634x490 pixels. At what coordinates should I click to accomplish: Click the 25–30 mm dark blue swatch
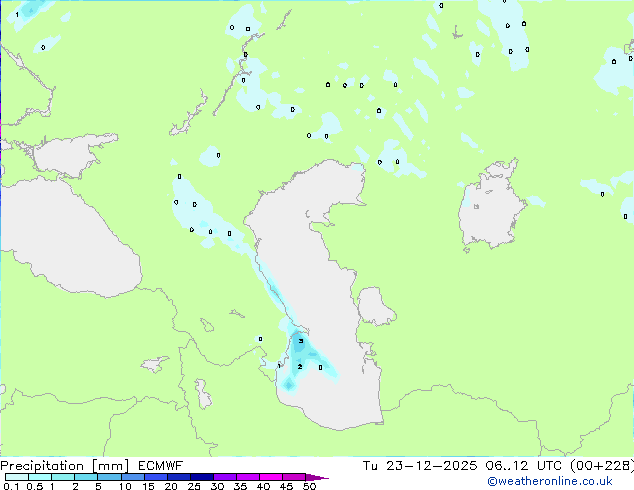click(202, 477)
